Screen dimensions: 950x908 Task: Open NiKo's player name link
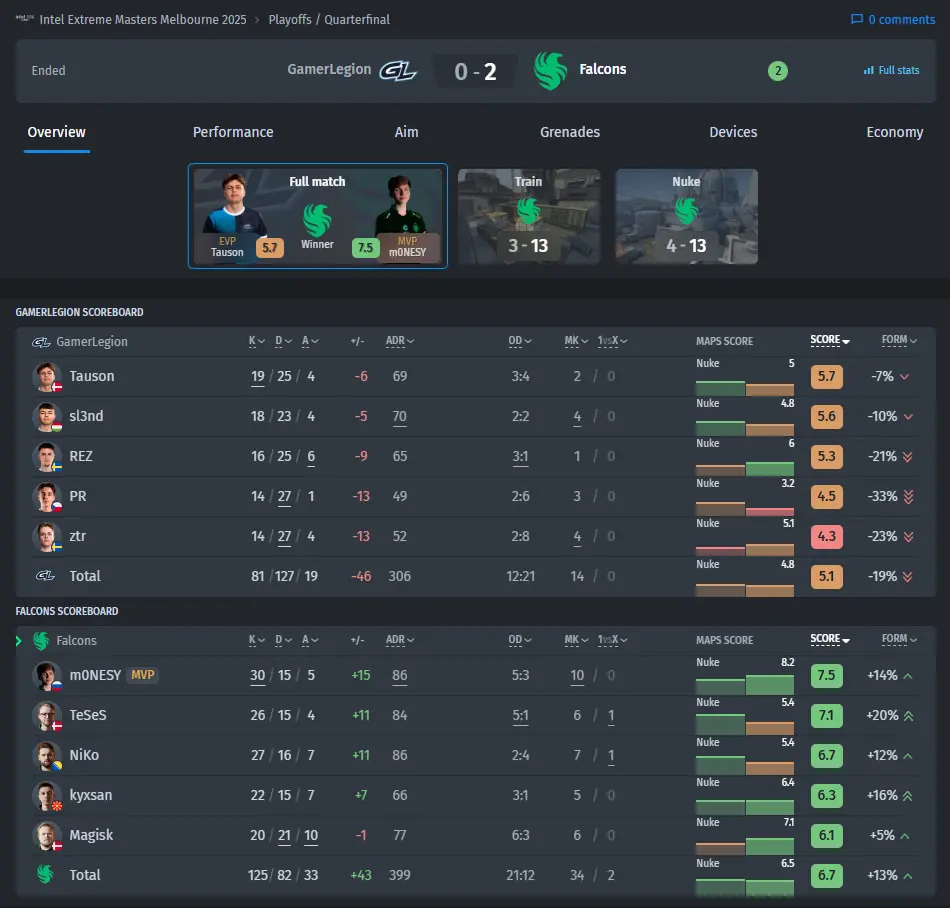(x=84, y=755)
